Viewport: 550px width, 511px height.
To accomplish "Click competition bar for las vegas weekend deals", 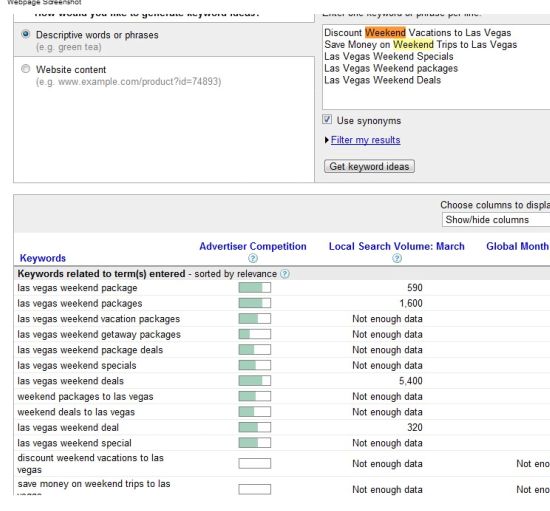I will point(255,381).
